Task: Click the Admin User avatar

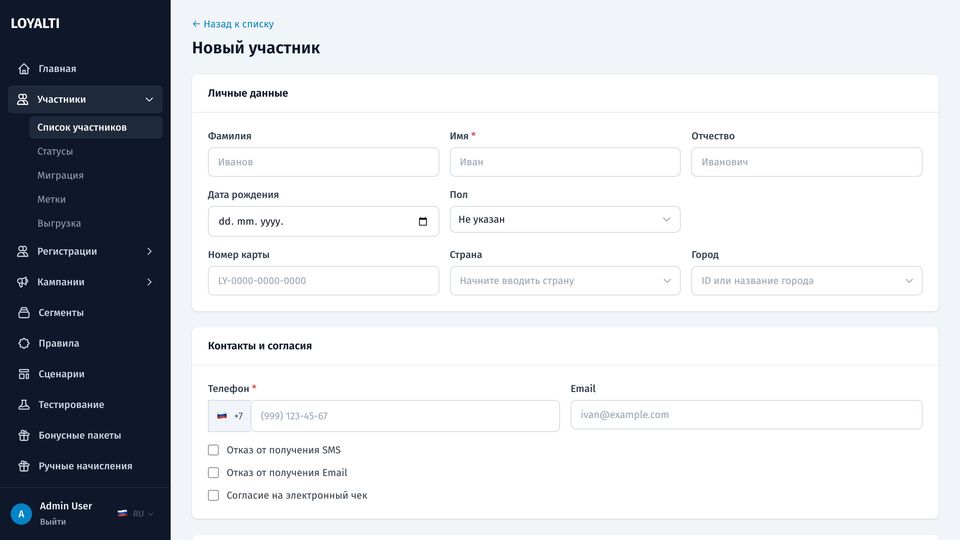Action: (21, 514)
